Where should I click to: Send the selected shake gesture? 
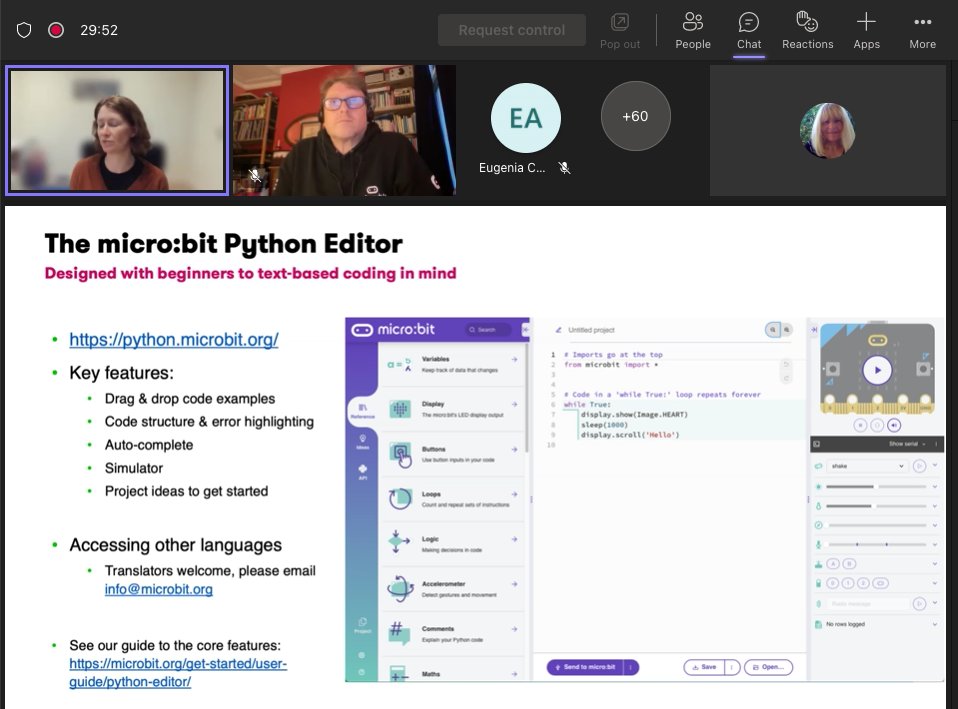[x=919, y=466]
